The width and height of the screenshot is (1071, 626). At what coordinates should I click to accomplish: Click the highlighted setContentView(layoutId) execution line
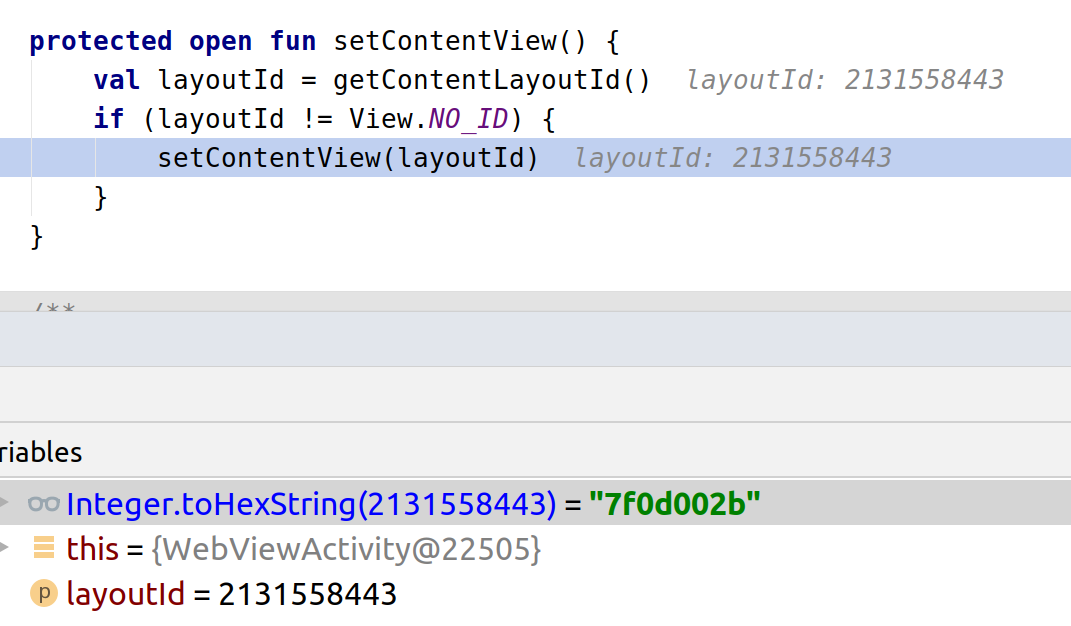(347, 158)
